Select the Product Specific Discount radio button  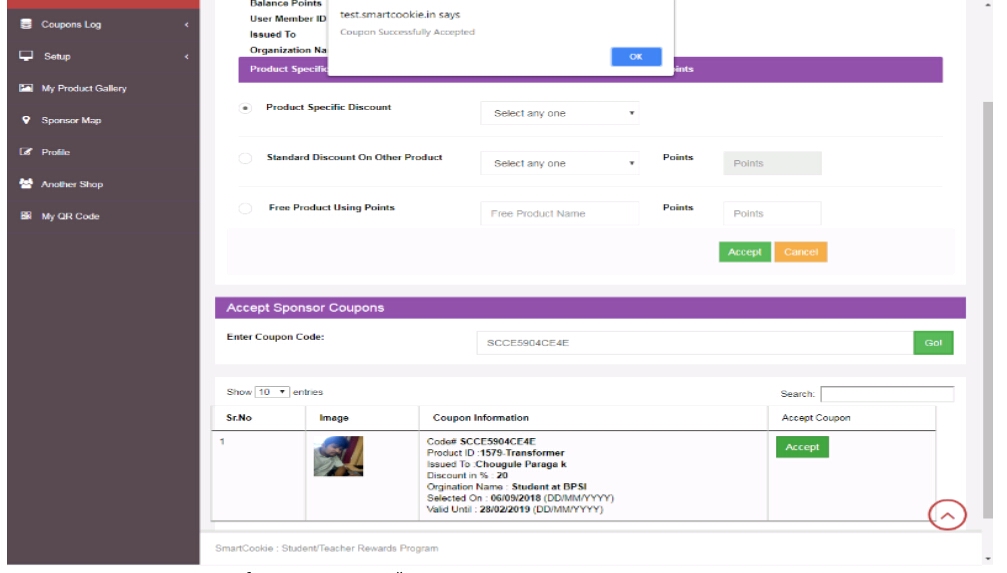245,108
